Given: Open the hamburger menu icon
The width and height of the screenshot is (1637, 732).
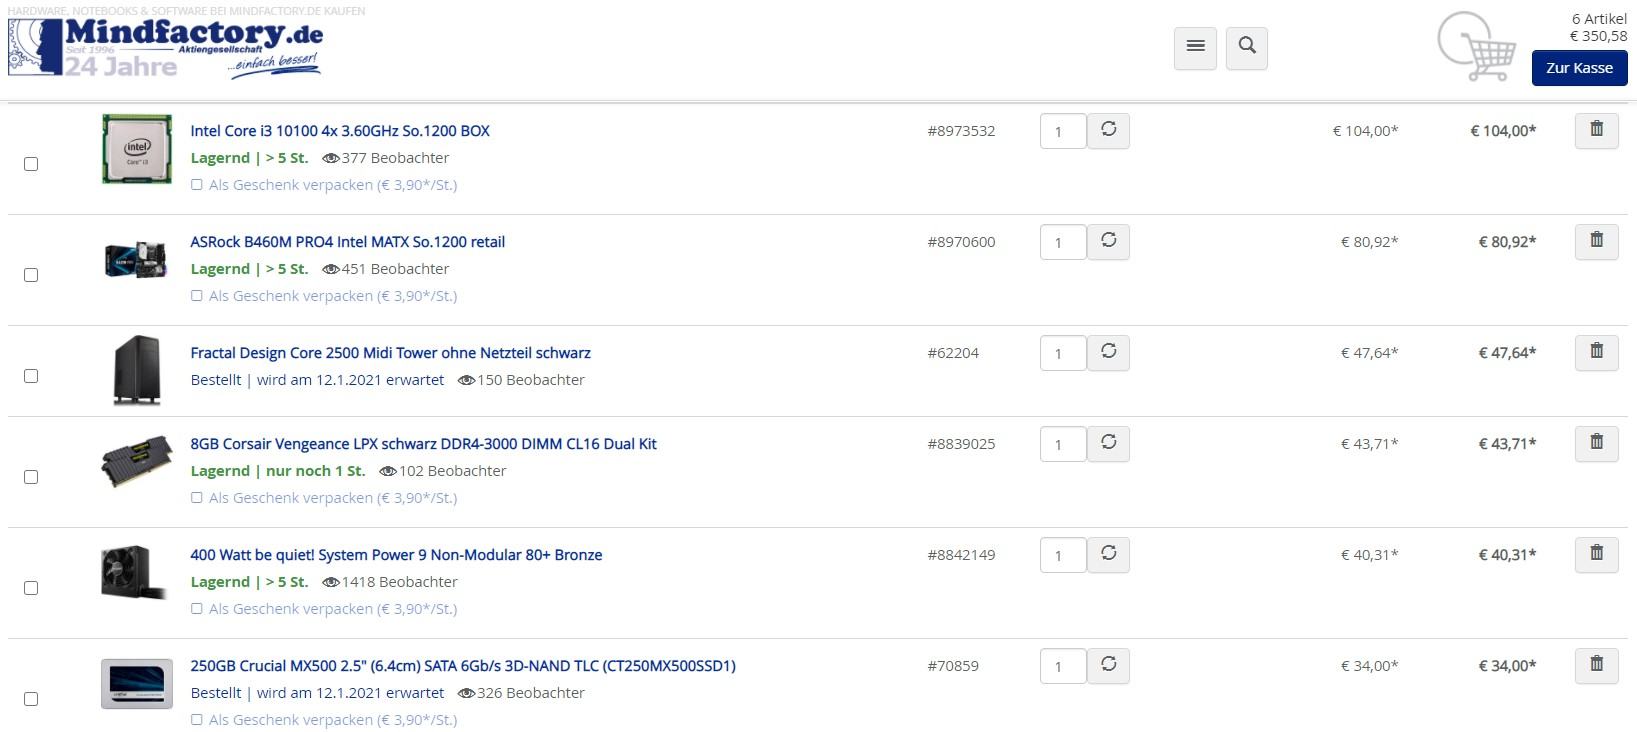Looking at the screenshot, I should tap(1195, 47).
